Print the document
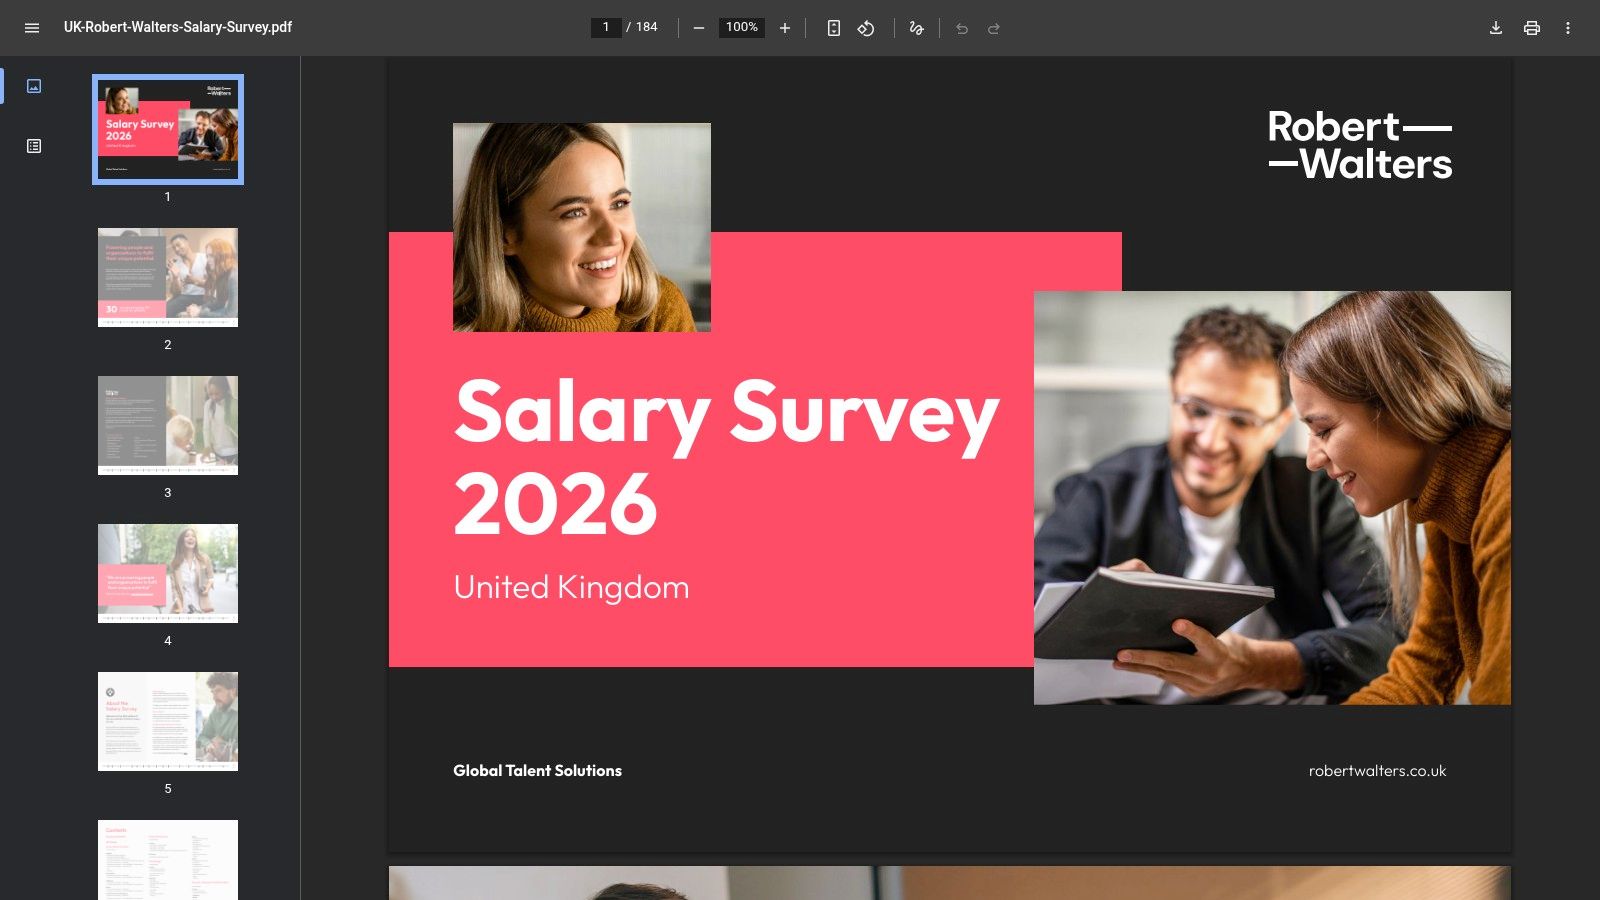Image resolution: width=1600 pixels, height=900 pixels. pyautogui.click(x=1532, y=28)
